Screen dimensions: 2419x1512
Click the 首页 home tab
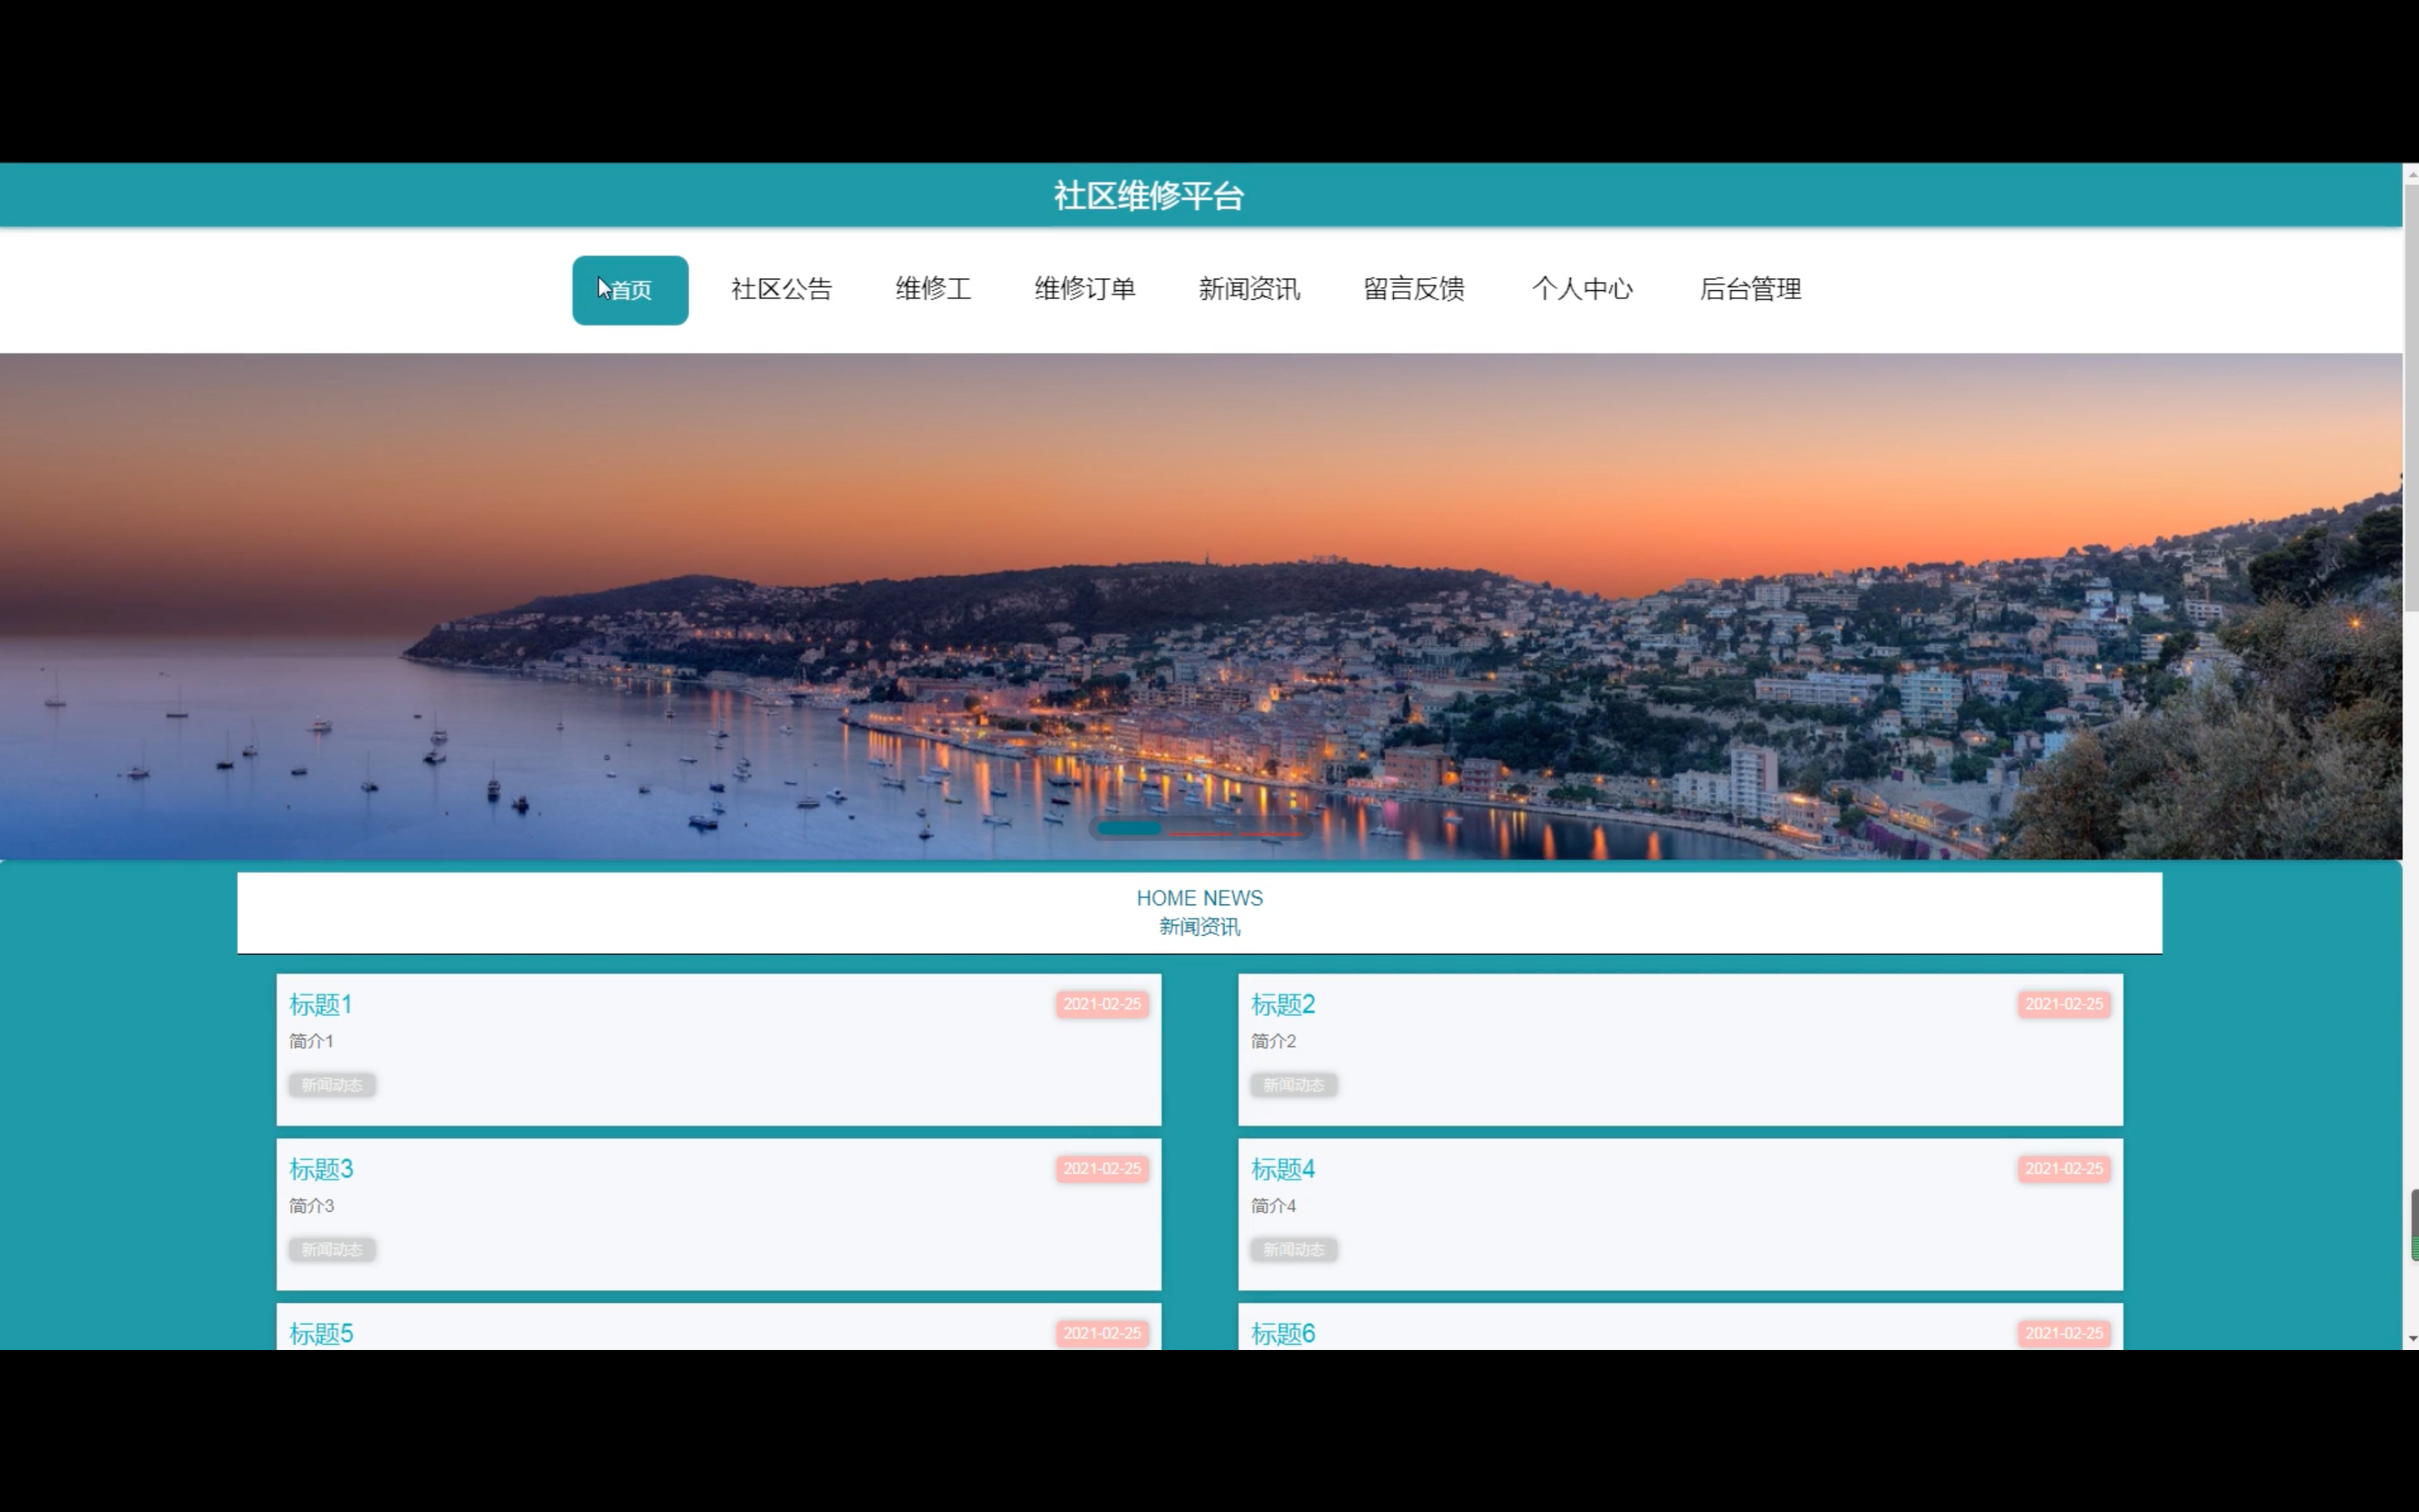(x=630, y=290)
